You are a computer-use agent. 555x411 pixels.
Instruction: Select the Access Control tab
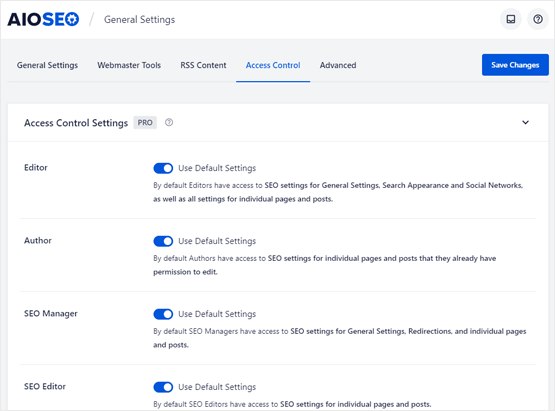pos(273,65)
